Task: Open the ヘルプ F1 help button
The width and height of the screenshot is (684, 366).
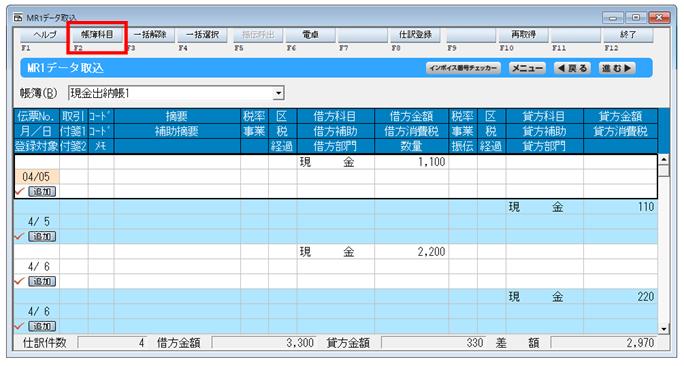Action: 45,34
